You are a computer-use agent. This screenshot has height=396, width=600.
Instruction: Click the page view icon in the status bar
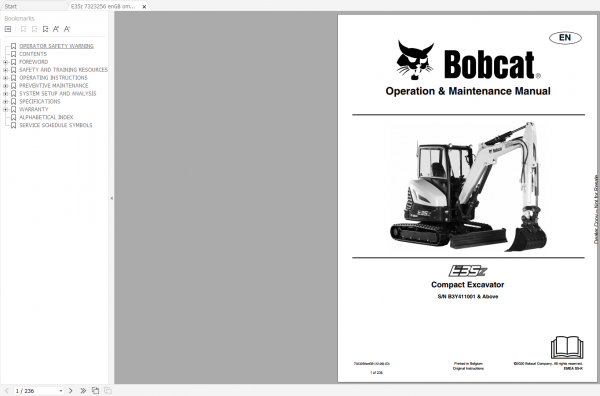(95, 391)
